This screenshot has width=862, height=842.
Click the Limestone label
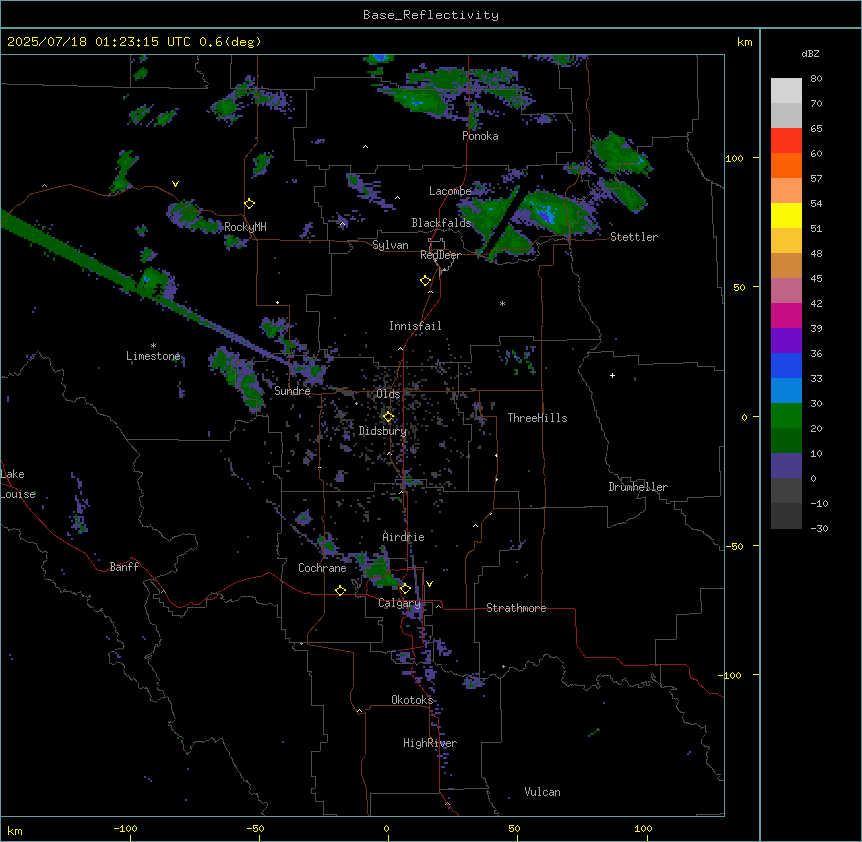click(x=153, y=356)
